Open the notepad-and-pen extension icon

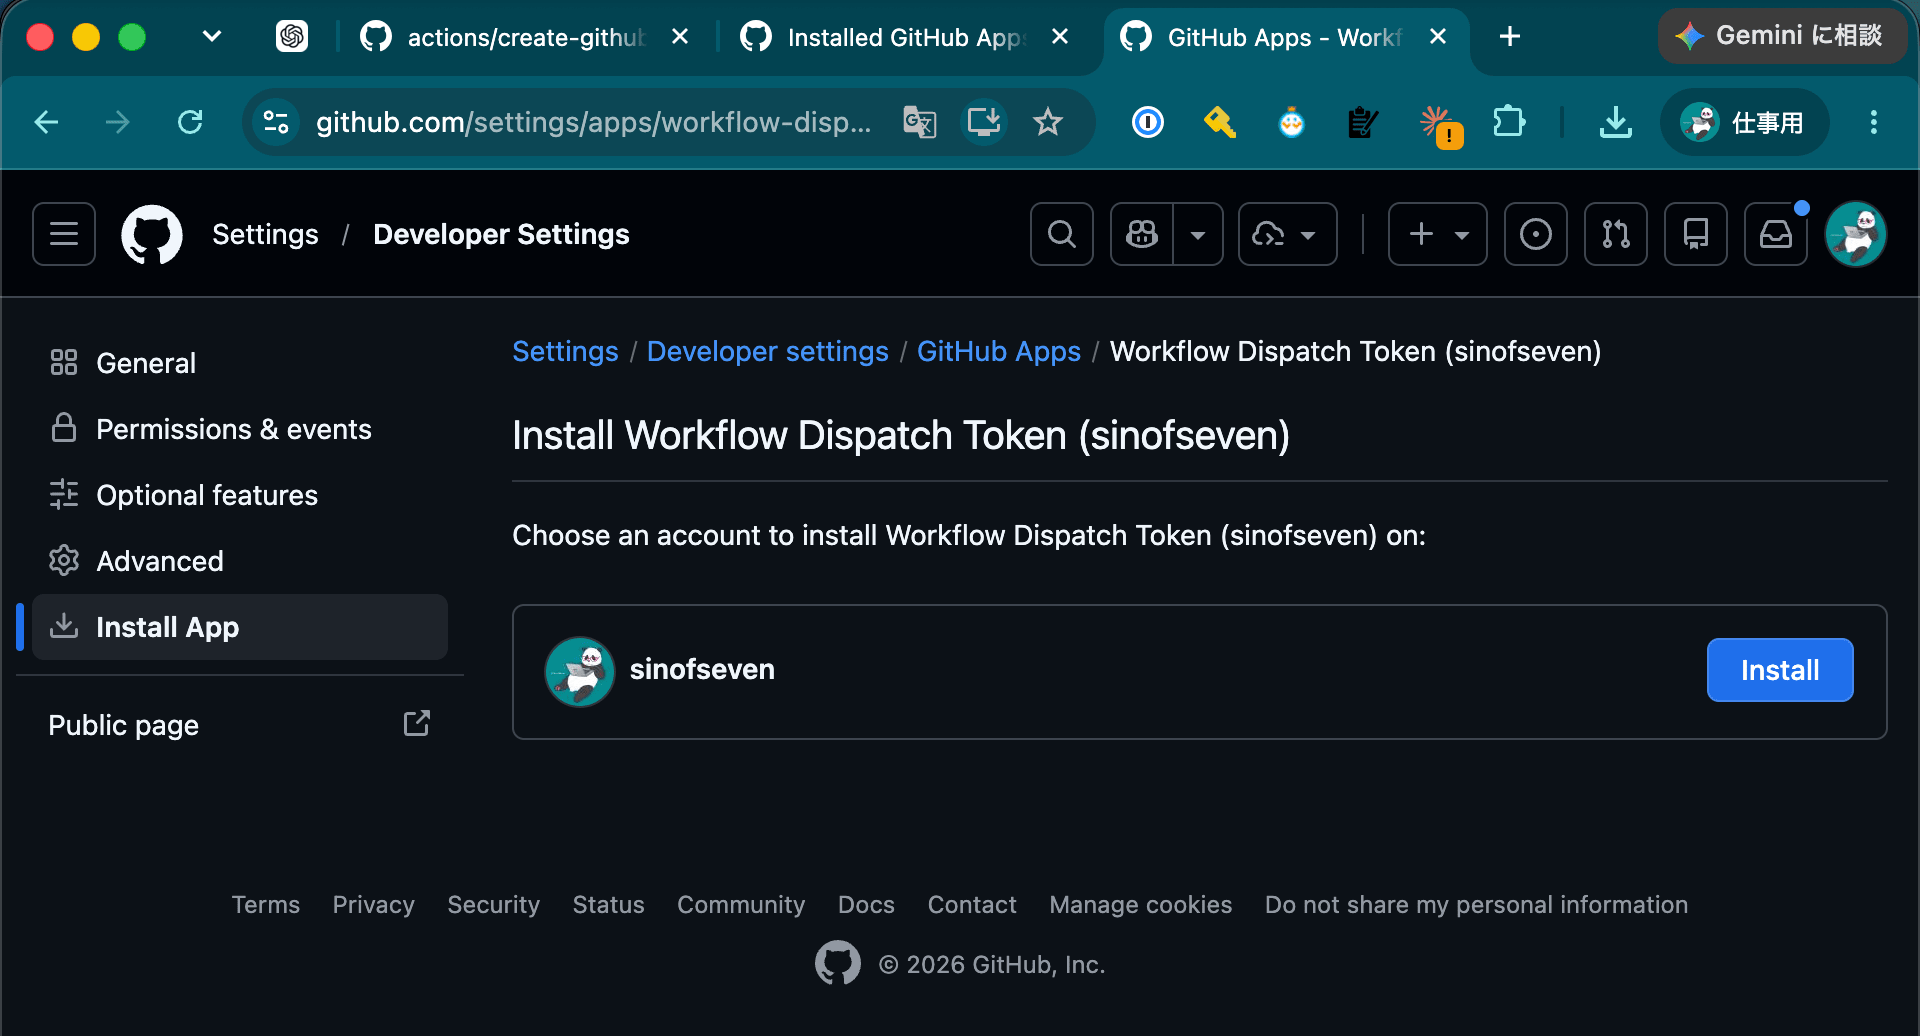[x=1363, y=122]
